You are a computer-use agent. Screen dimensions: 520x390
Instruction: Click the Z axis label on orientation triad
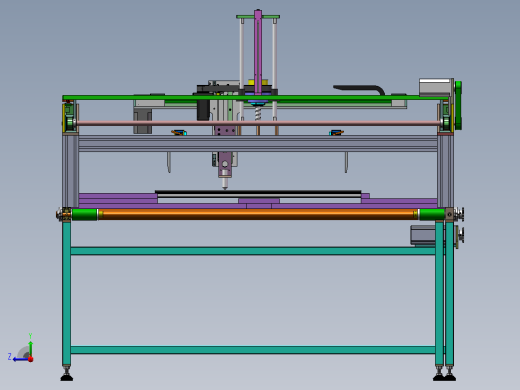pyautogui.click(x=10, y=357)
